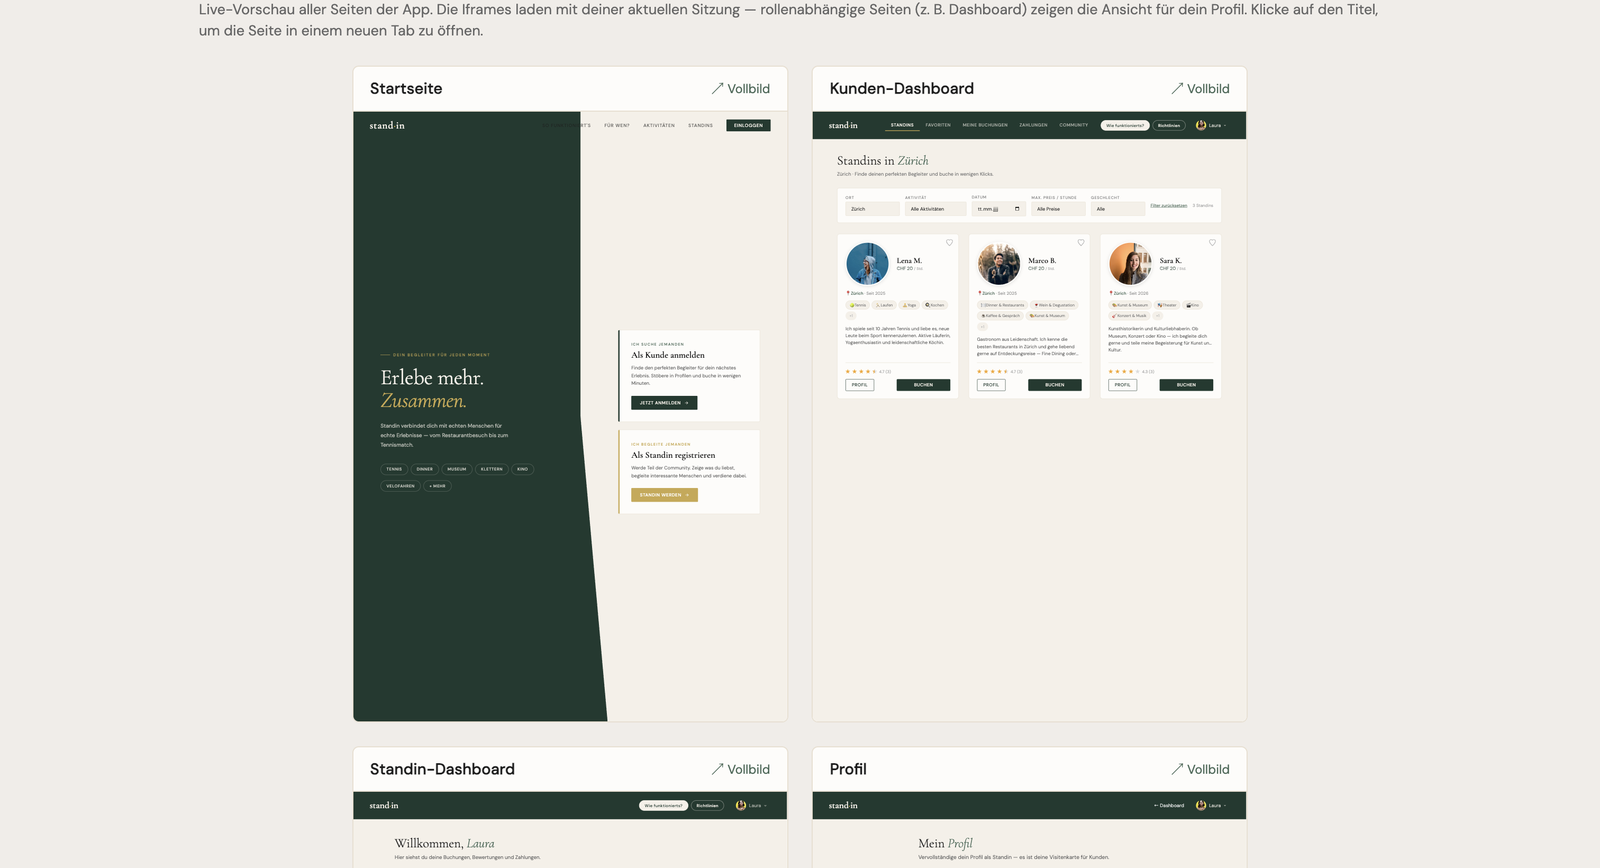Click Wie funktioniert's? in the Kunden-Dashboard header
Screen dimensions: 1600x868
[1125, 126]
